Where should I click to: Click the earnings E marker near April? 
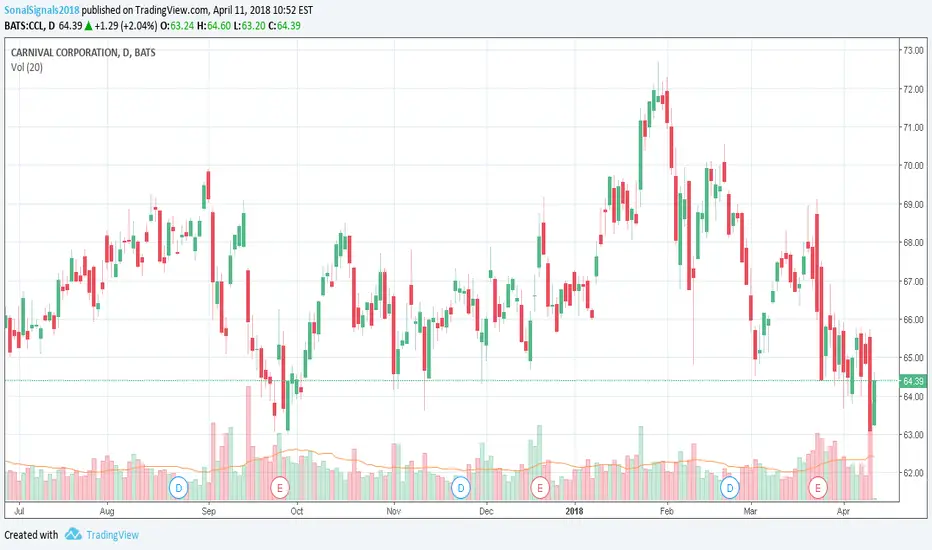click(x=818, y=488)
